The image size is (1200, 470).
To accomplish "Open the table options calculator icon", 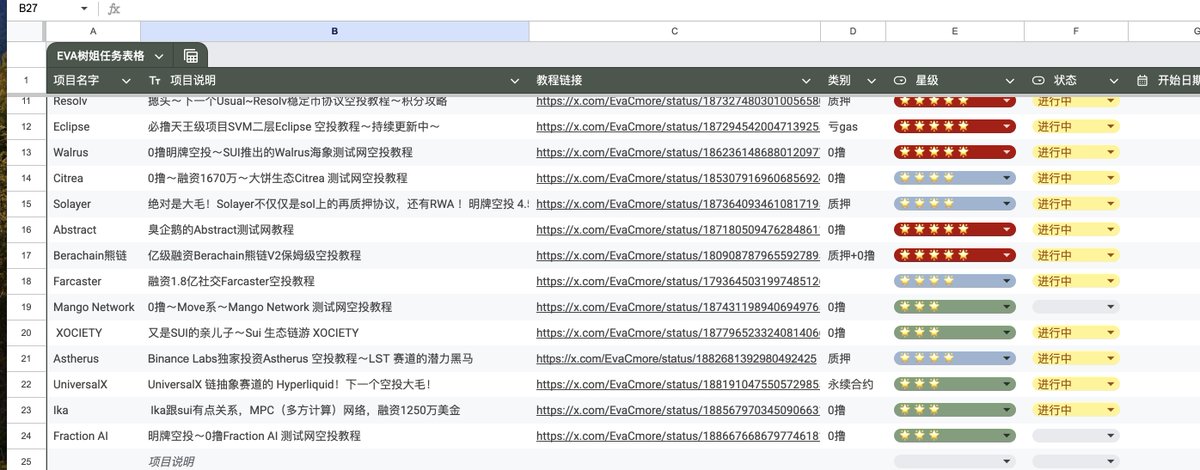I will click(190, 56).
